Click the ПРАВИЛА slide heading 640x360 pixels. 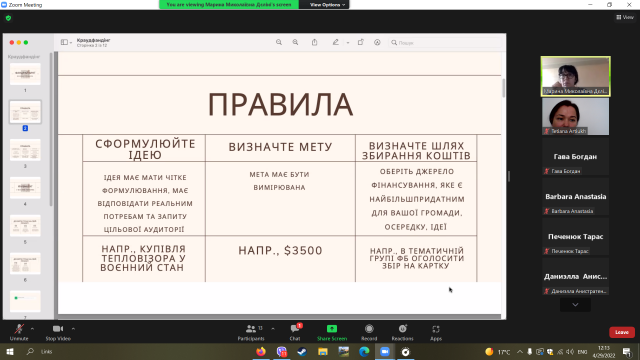tap(280, 104)
